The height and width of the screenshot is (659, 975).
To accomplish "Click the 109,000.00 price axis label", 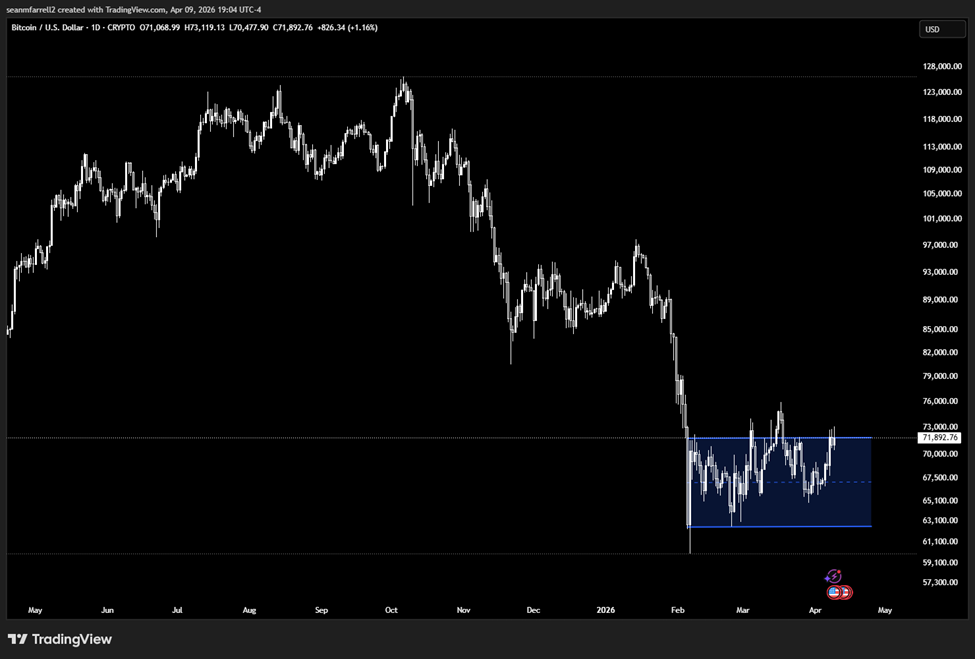I will point(942,170).
